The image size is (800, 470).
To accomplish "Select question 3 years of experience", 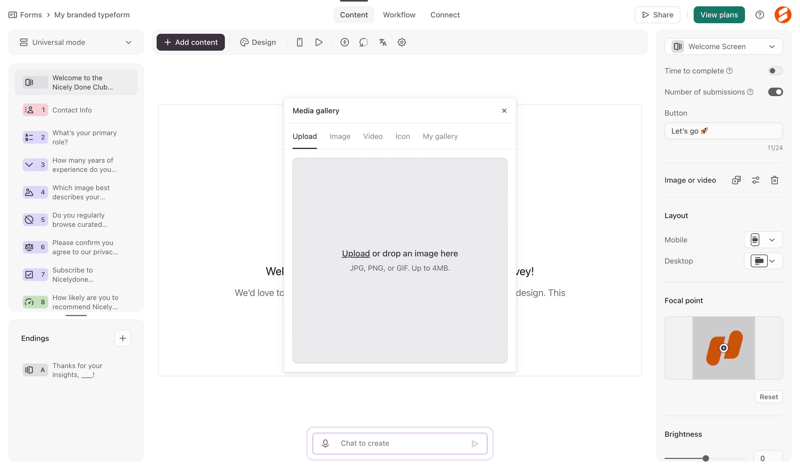I will (76, 165).
